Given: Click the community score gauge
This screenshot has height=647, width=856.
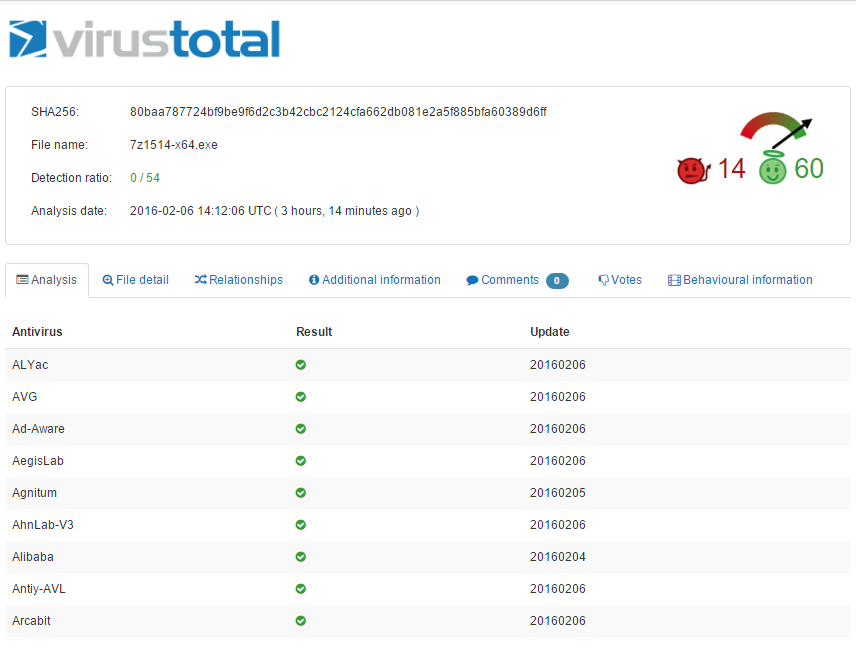Looking at the screenshot, I should click(x=776, y=129).
